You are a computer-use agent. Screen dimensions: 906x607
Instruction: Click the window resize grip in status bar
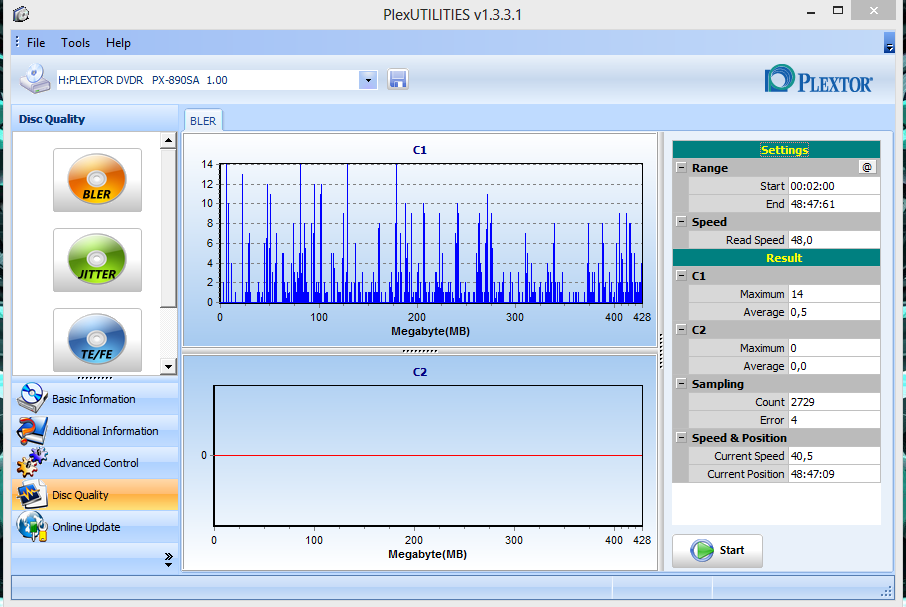pyautogui.click(x=886, y=591)
